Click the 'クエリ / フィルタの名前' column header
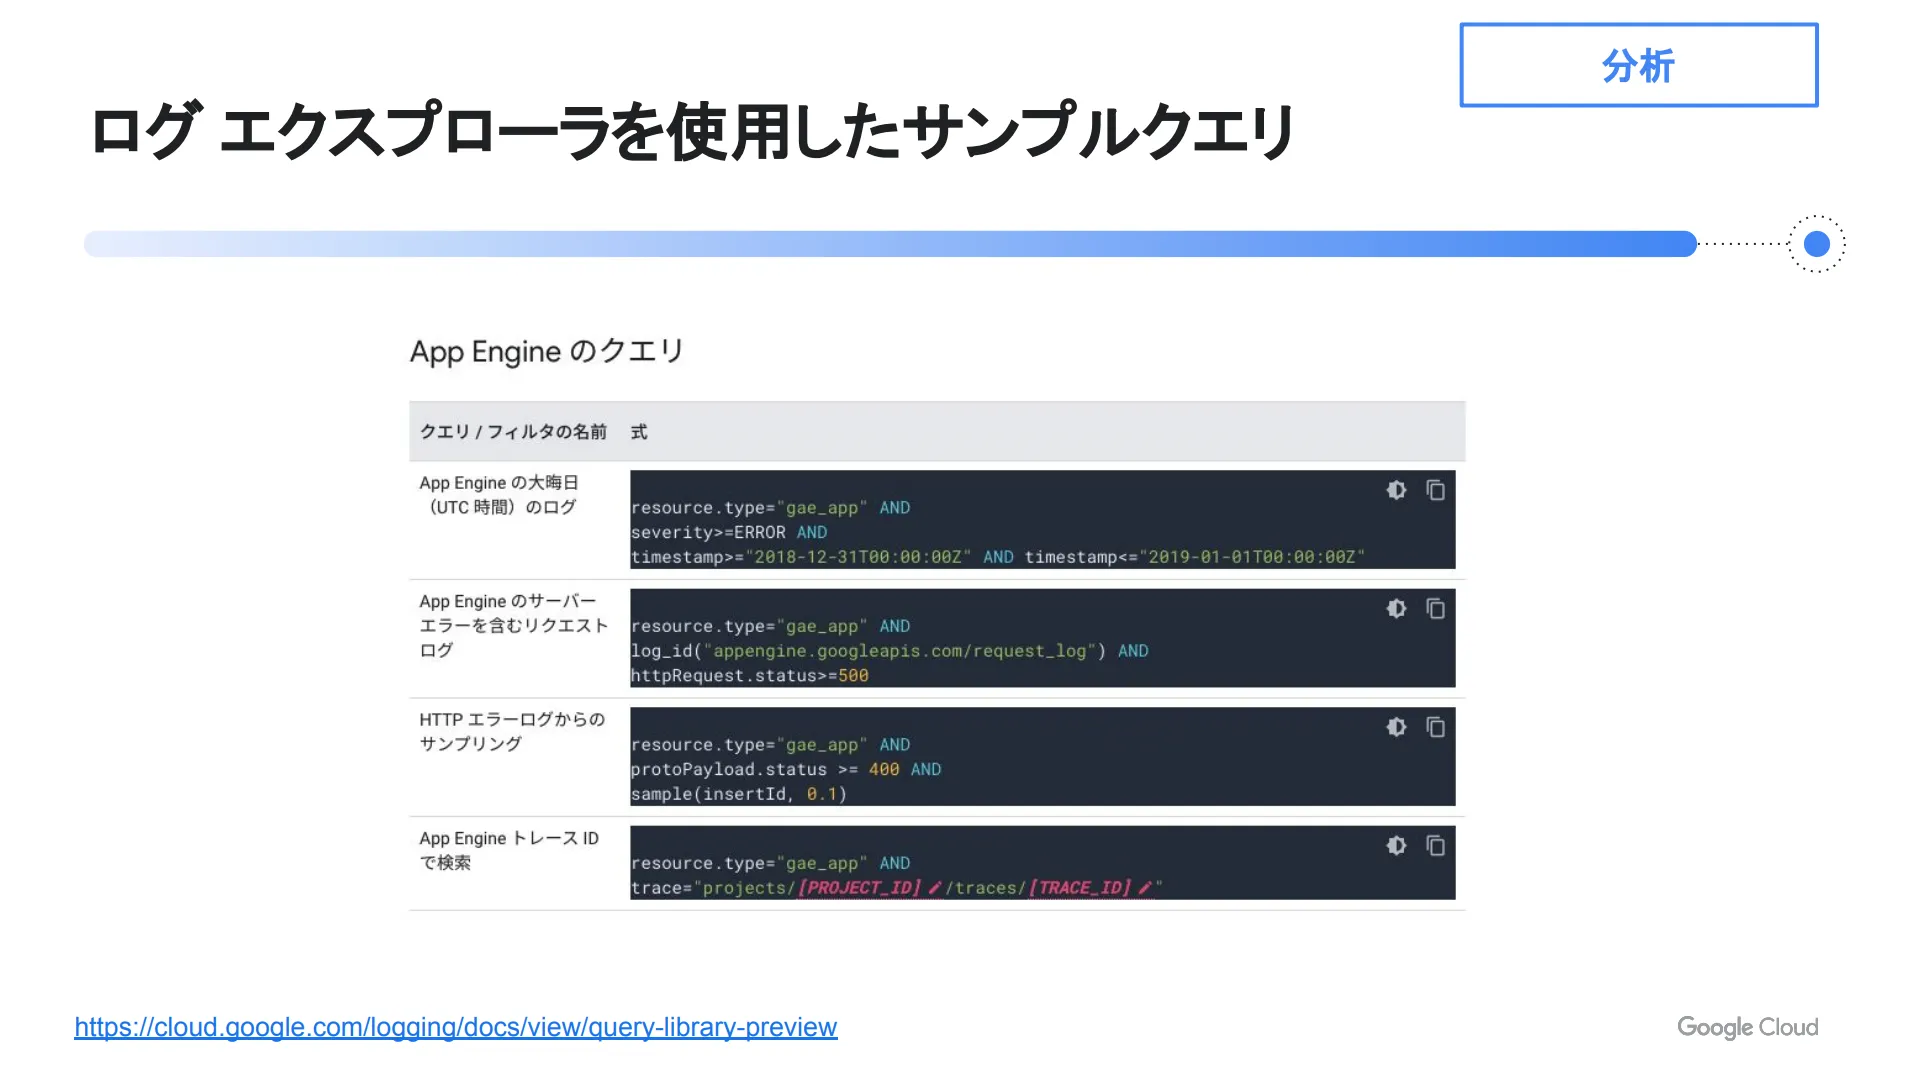The image size is (1908, 1068). [x=513, y=432]
